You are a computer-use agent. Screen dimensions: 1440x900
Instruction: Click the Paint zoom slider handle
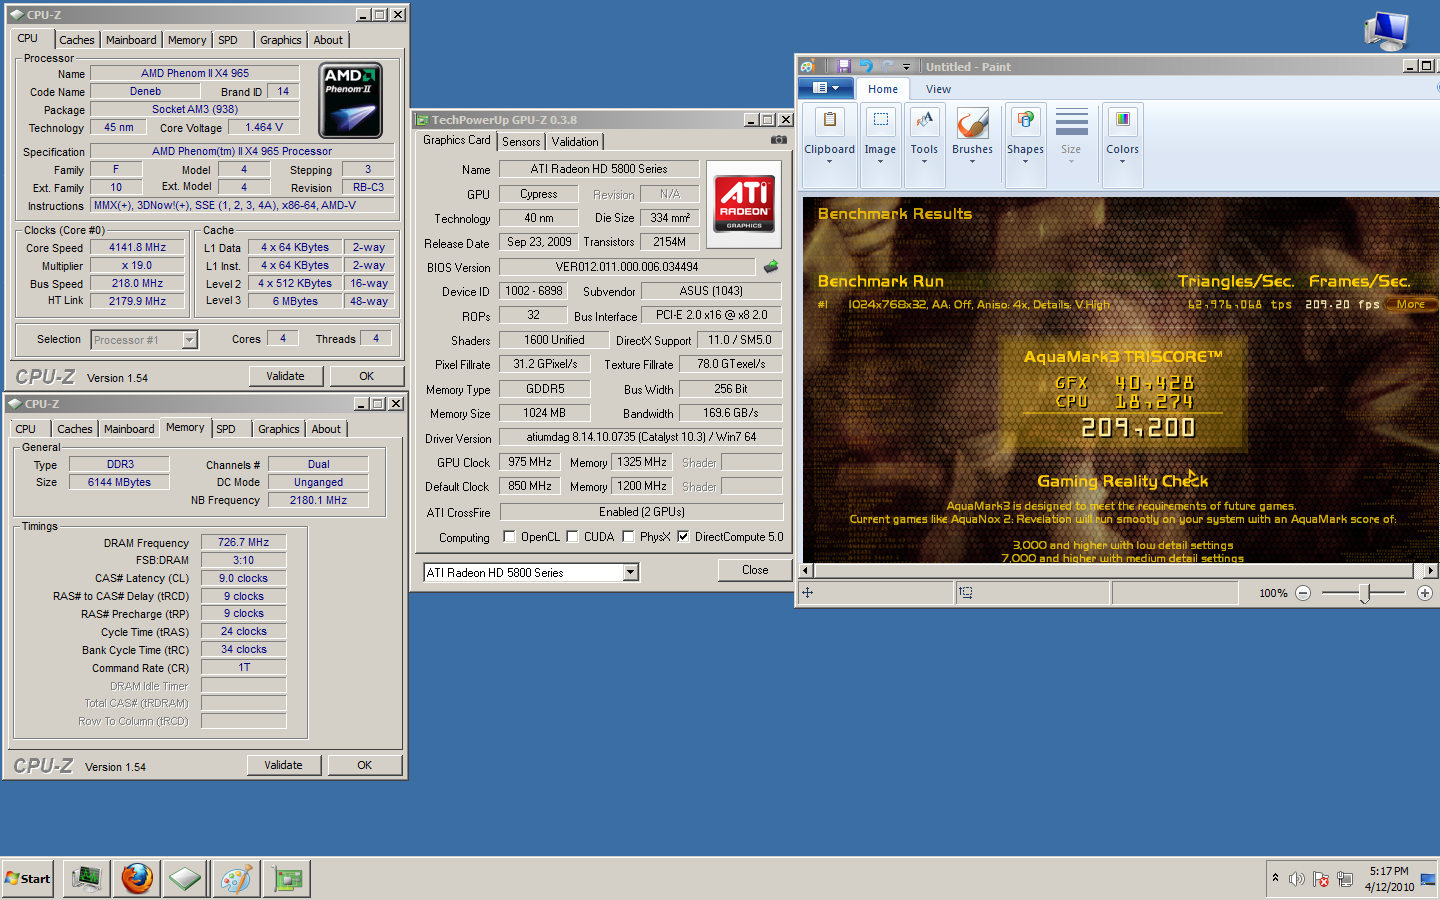1364,593
